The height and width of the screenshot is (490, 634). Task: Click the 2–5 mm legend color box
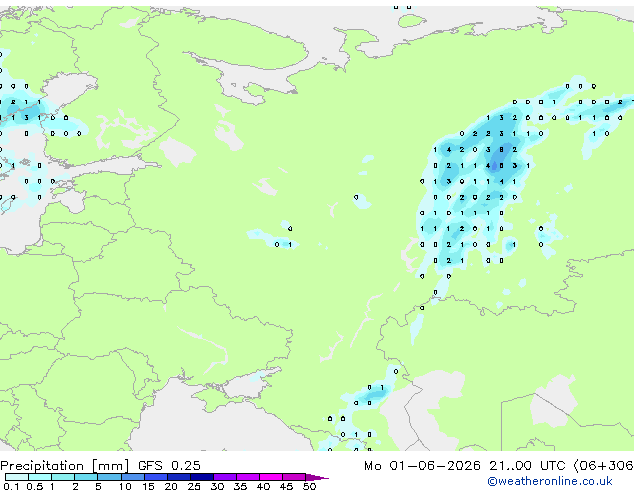click(x=86, y=477)
